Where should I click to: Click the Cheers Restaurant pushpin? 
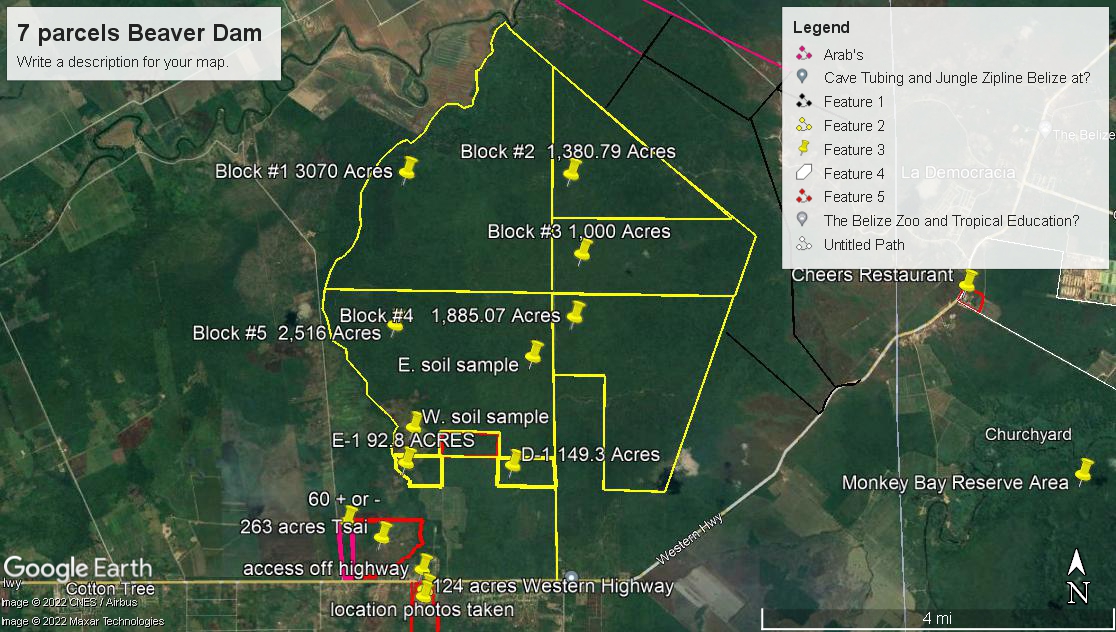968,281
